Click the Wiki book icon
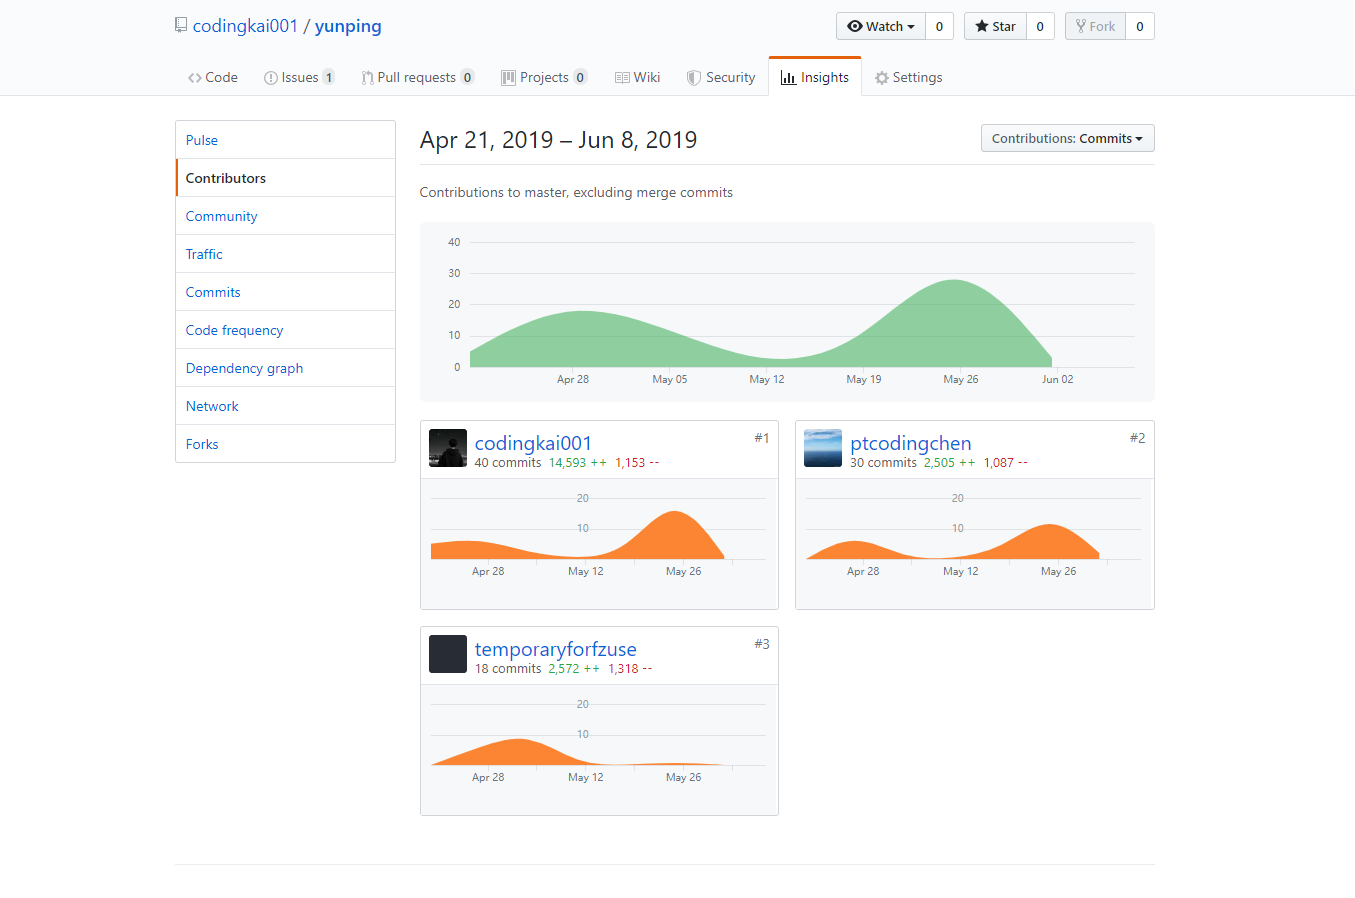The image size is (1355, 898). 622,78
